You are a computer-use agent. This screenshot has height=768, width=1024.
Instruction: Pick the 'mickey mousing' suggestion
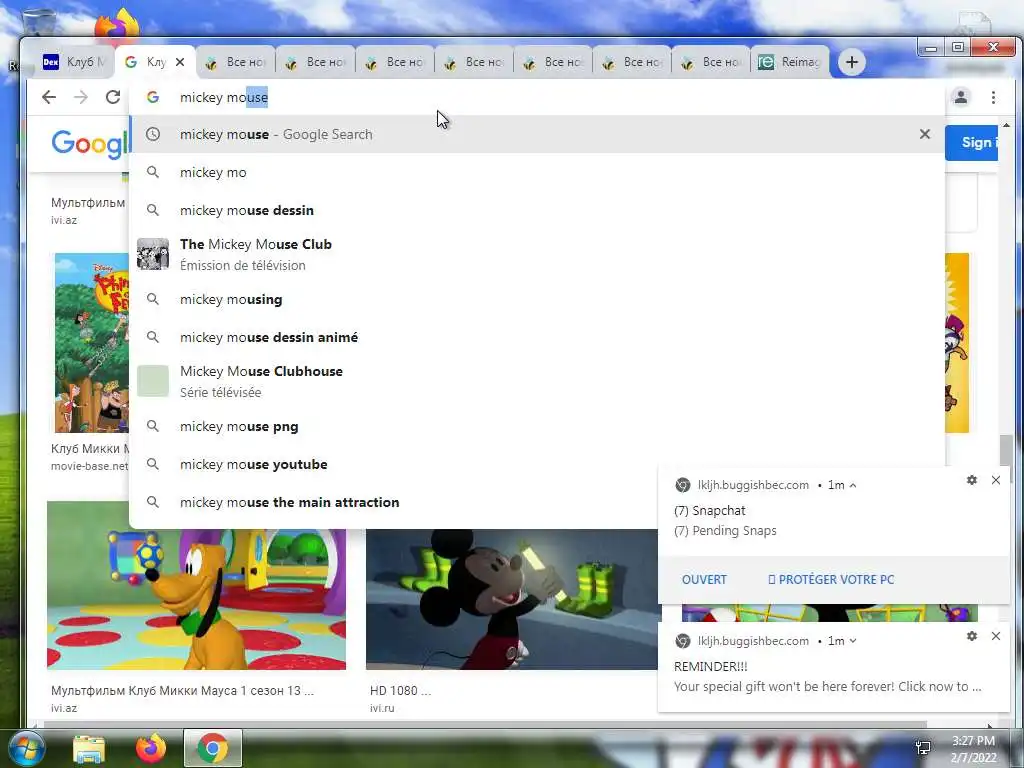click(x=537, y=299)
